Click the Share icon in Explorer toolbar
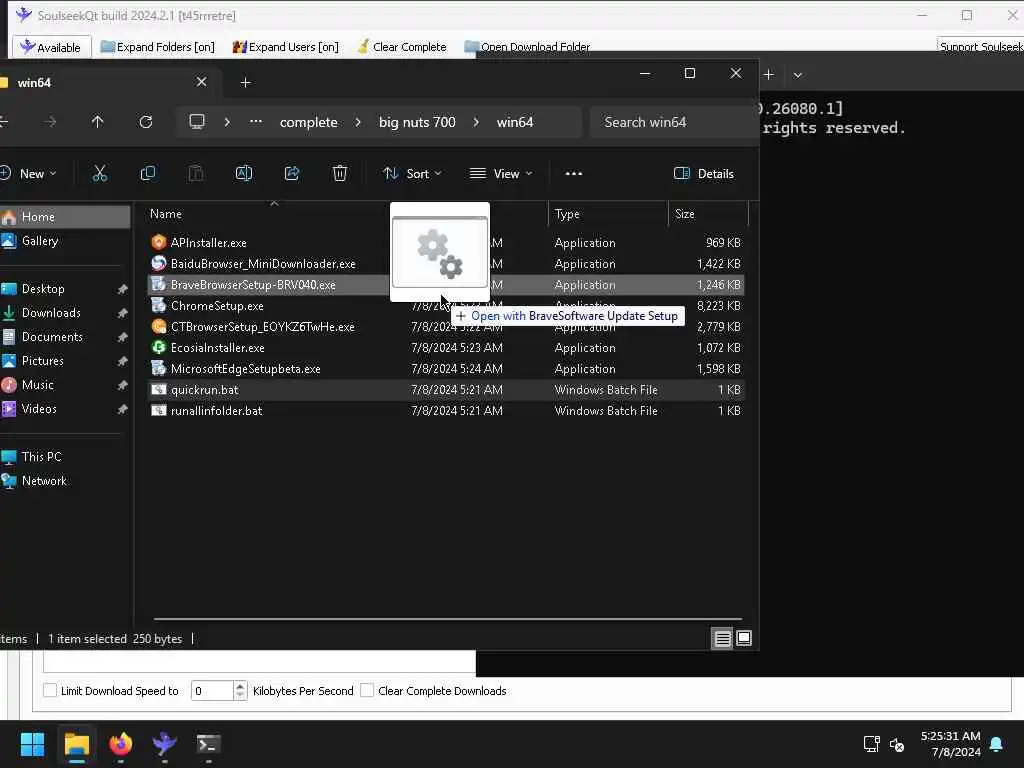The height and width of the screenshot is (768, 1024). pos(292,174)
